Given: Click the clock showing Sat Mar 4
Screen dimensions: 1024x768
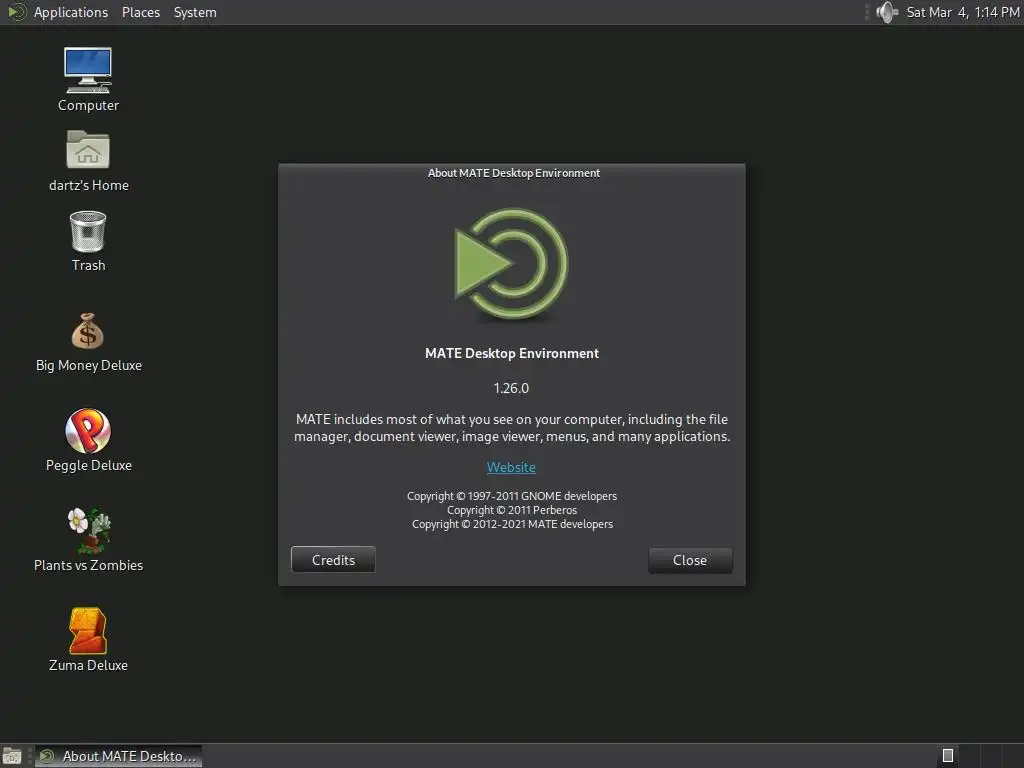Looking at the screenshot, I should [x=963, y=12].
